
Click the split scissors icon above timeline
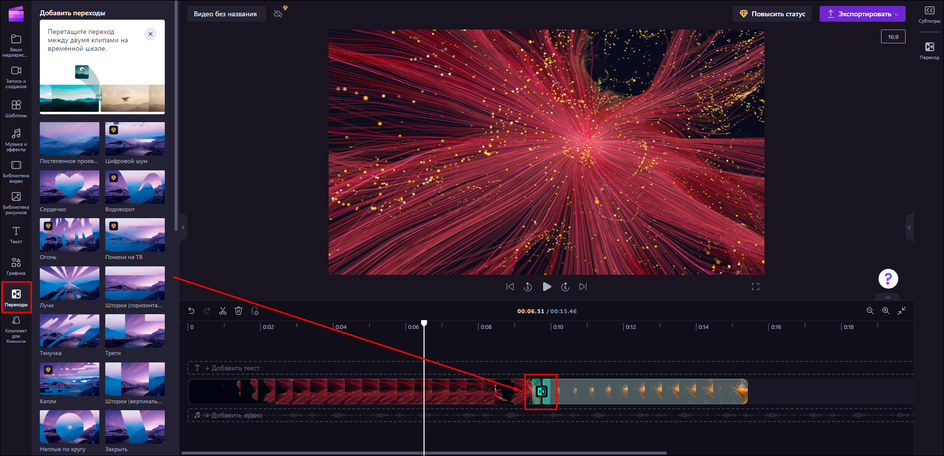coord(223,311)
